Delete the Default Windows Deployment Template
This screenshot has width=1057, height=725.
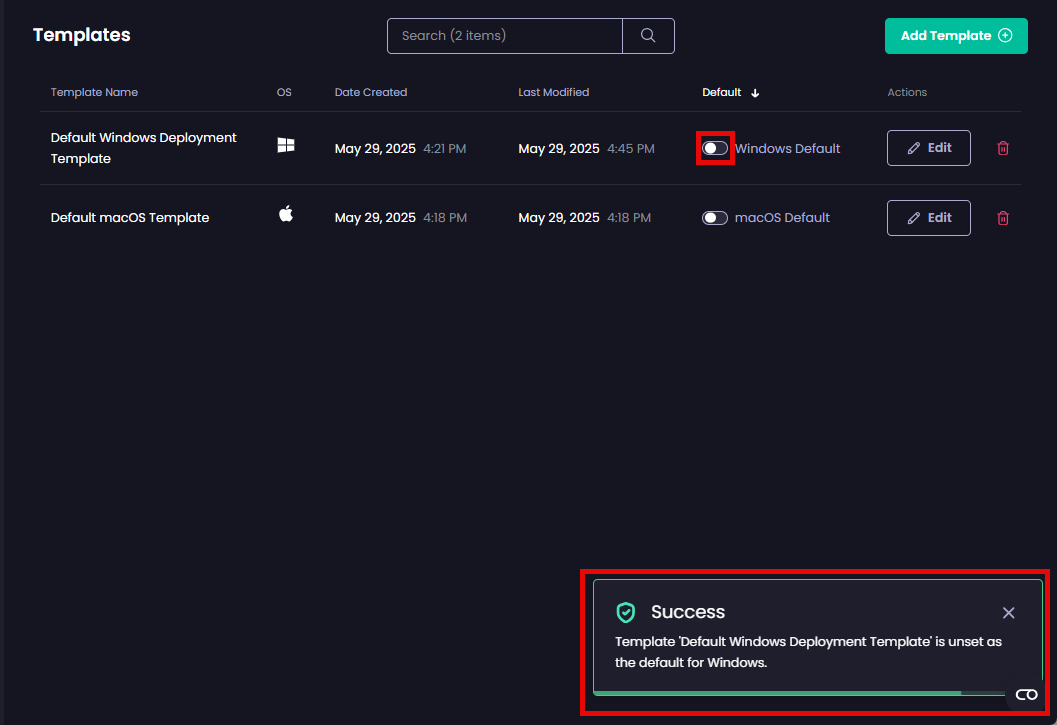tap(1003, 148)
